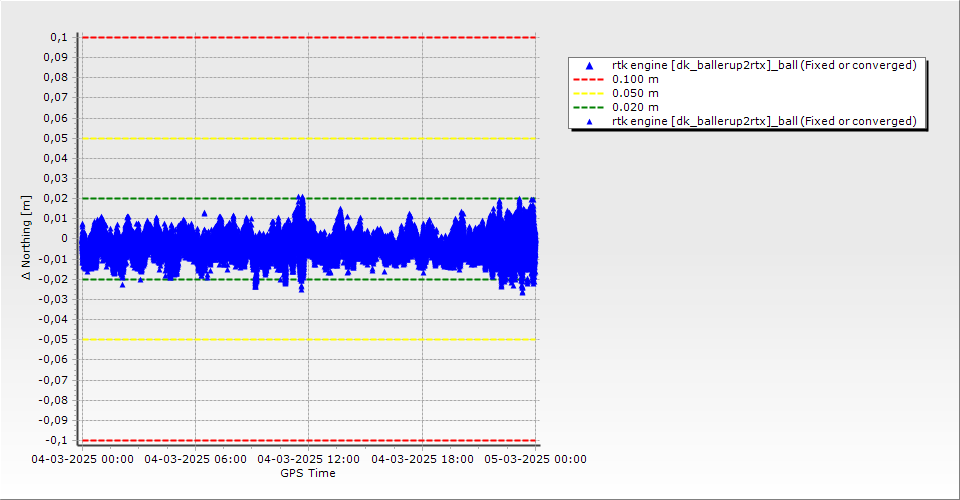Click the '-0,05' tick label
The image size is (960, 500).
point(53,340)
